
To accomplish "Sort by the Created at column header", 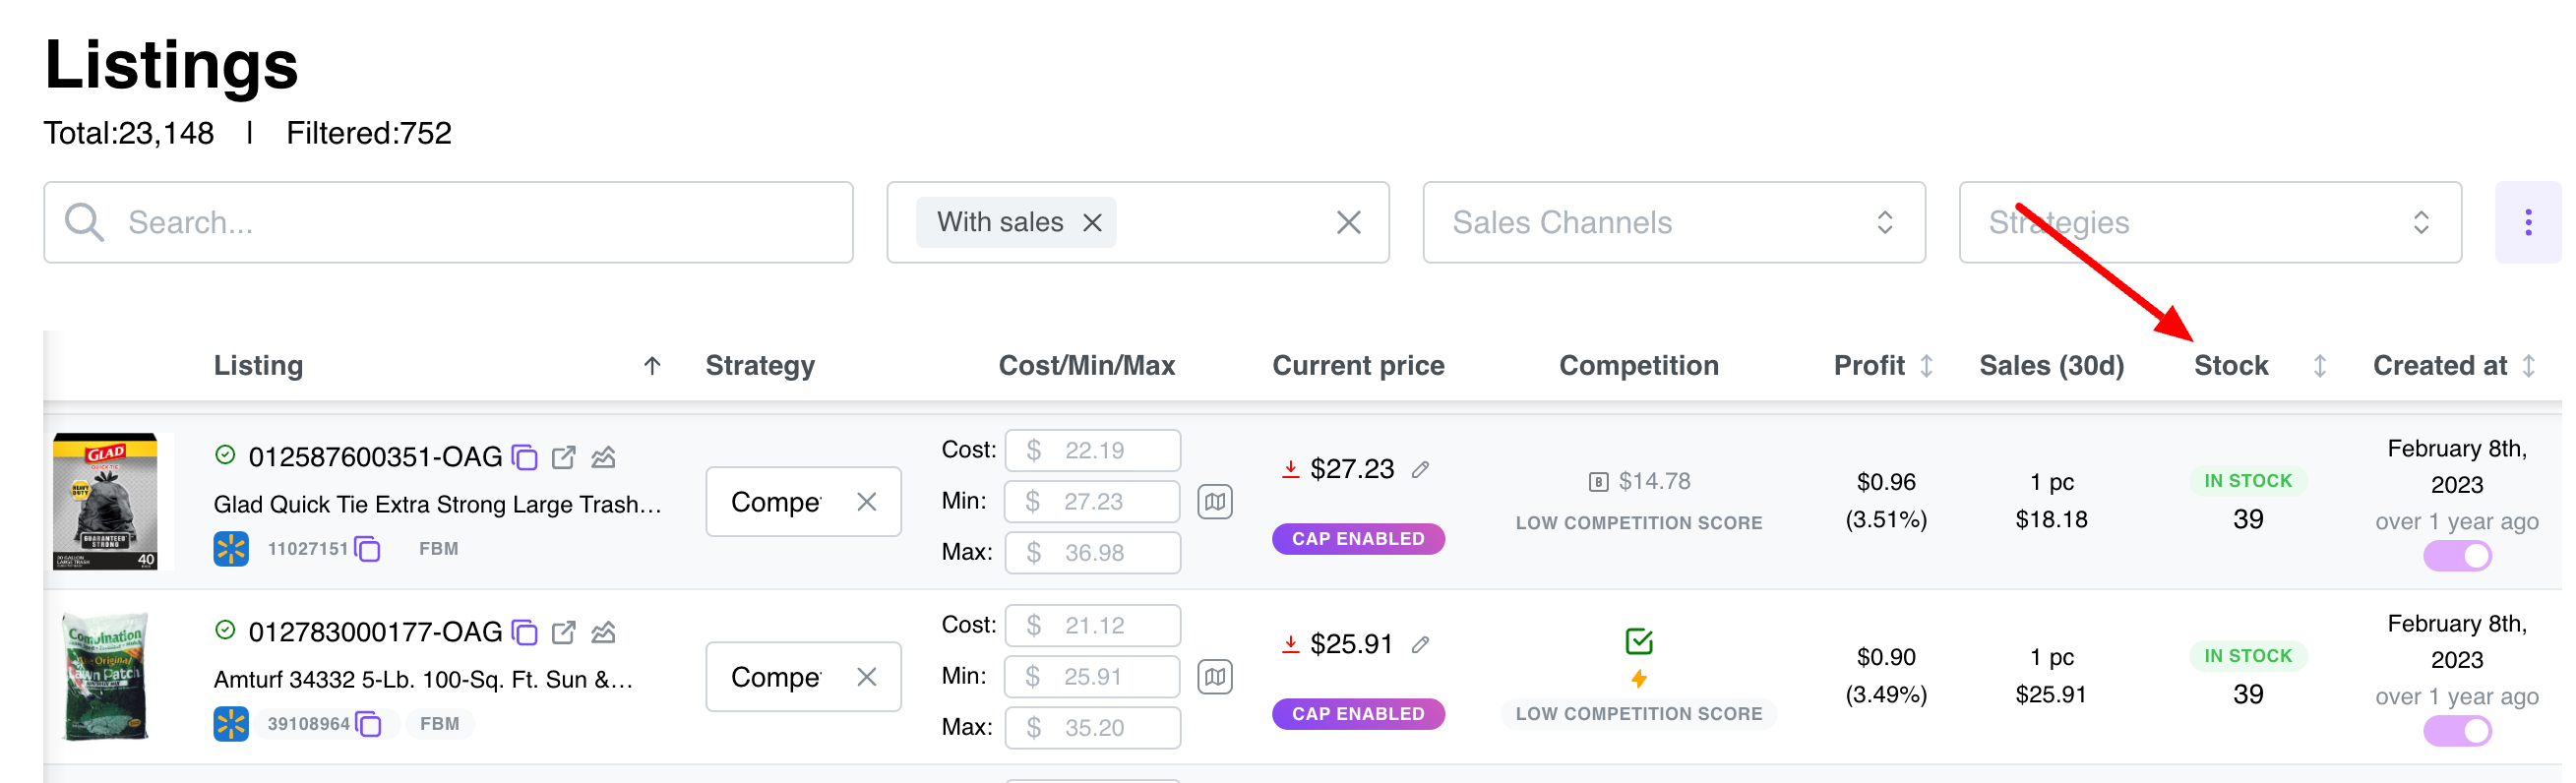I will point(2527,366).
